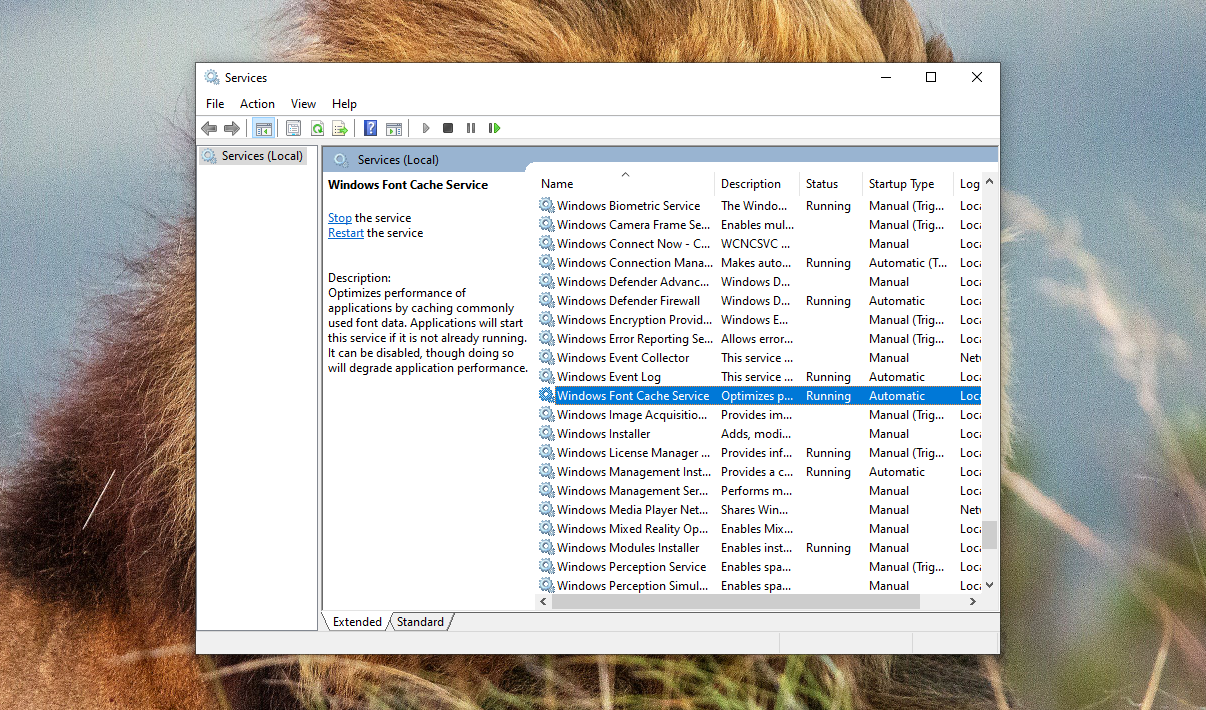The height and width of the screenshot is (710, 1206).
Task: Click the Refresh toolbar icon
Action: [317, 128]
